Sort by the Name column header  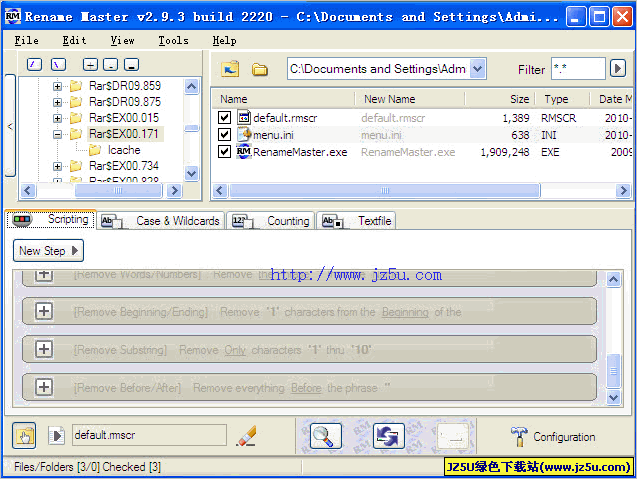[283, 99]
